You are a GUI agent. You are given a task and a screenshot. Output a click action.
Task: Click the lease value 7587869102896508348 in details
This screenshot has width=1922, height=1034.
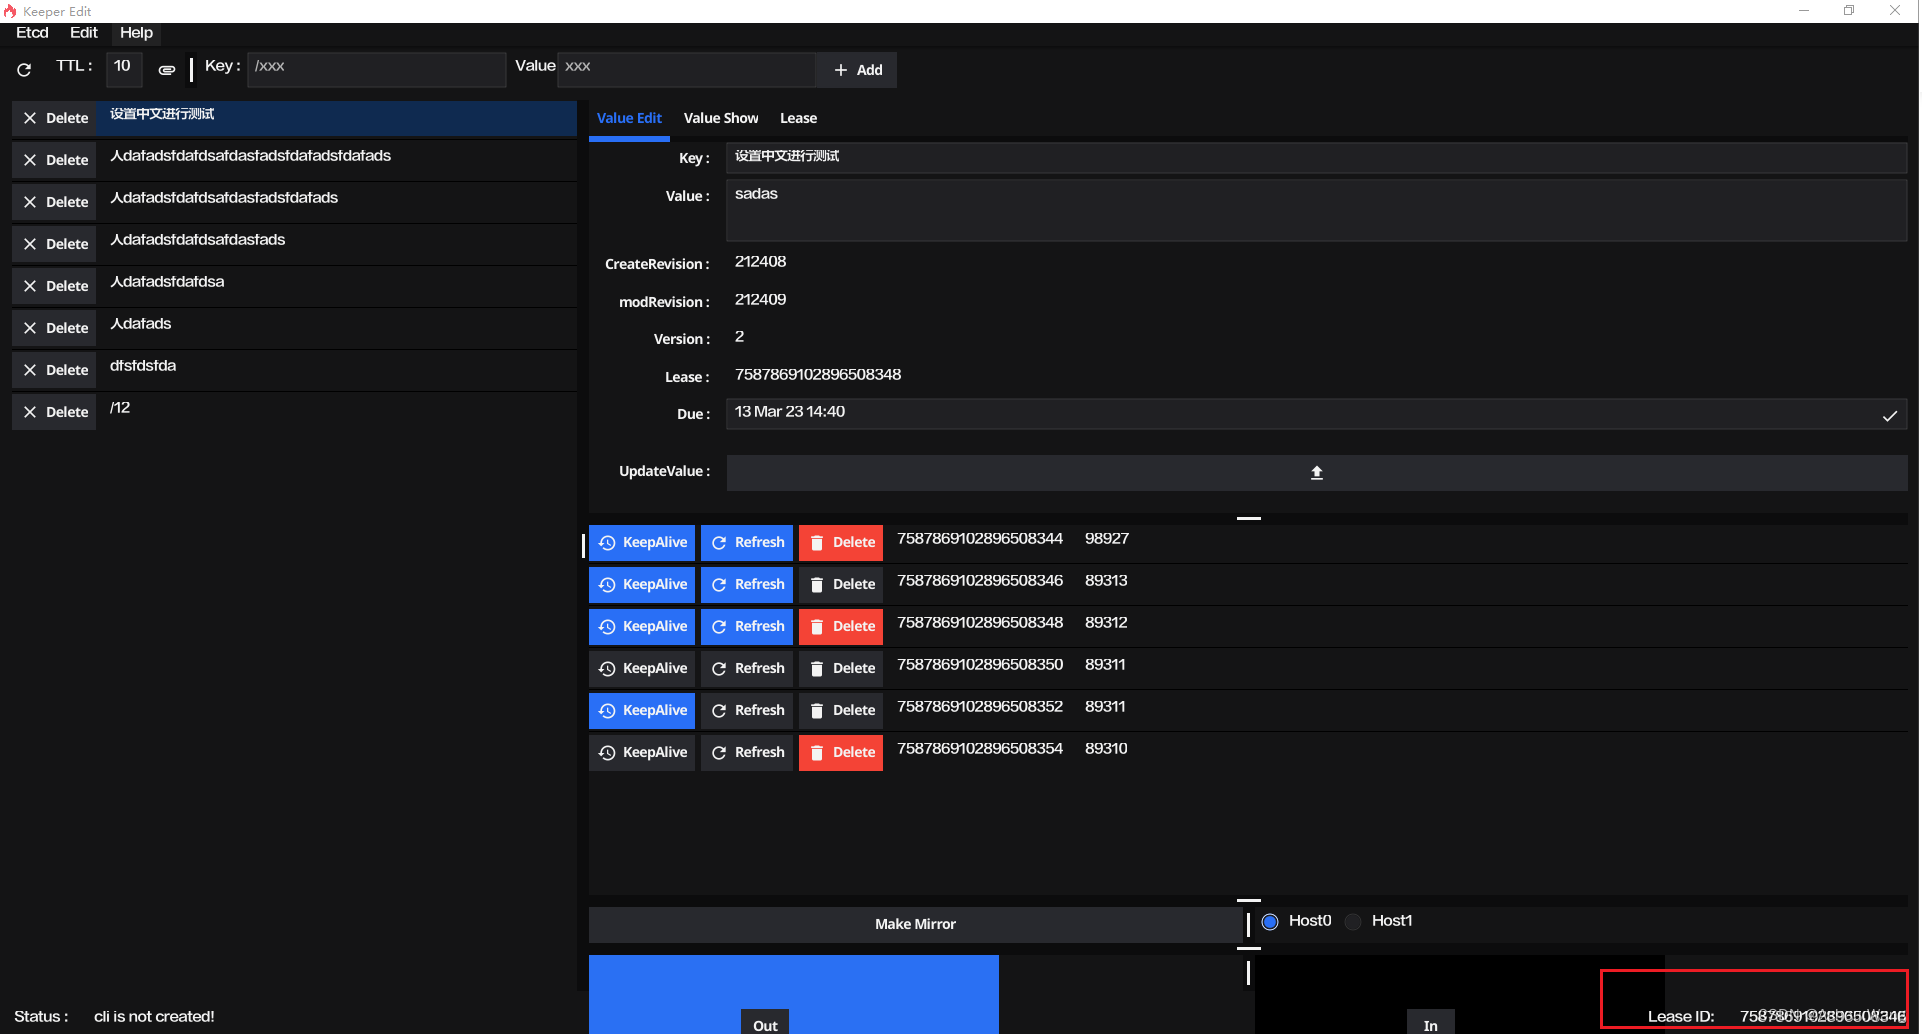pos(818,375)
